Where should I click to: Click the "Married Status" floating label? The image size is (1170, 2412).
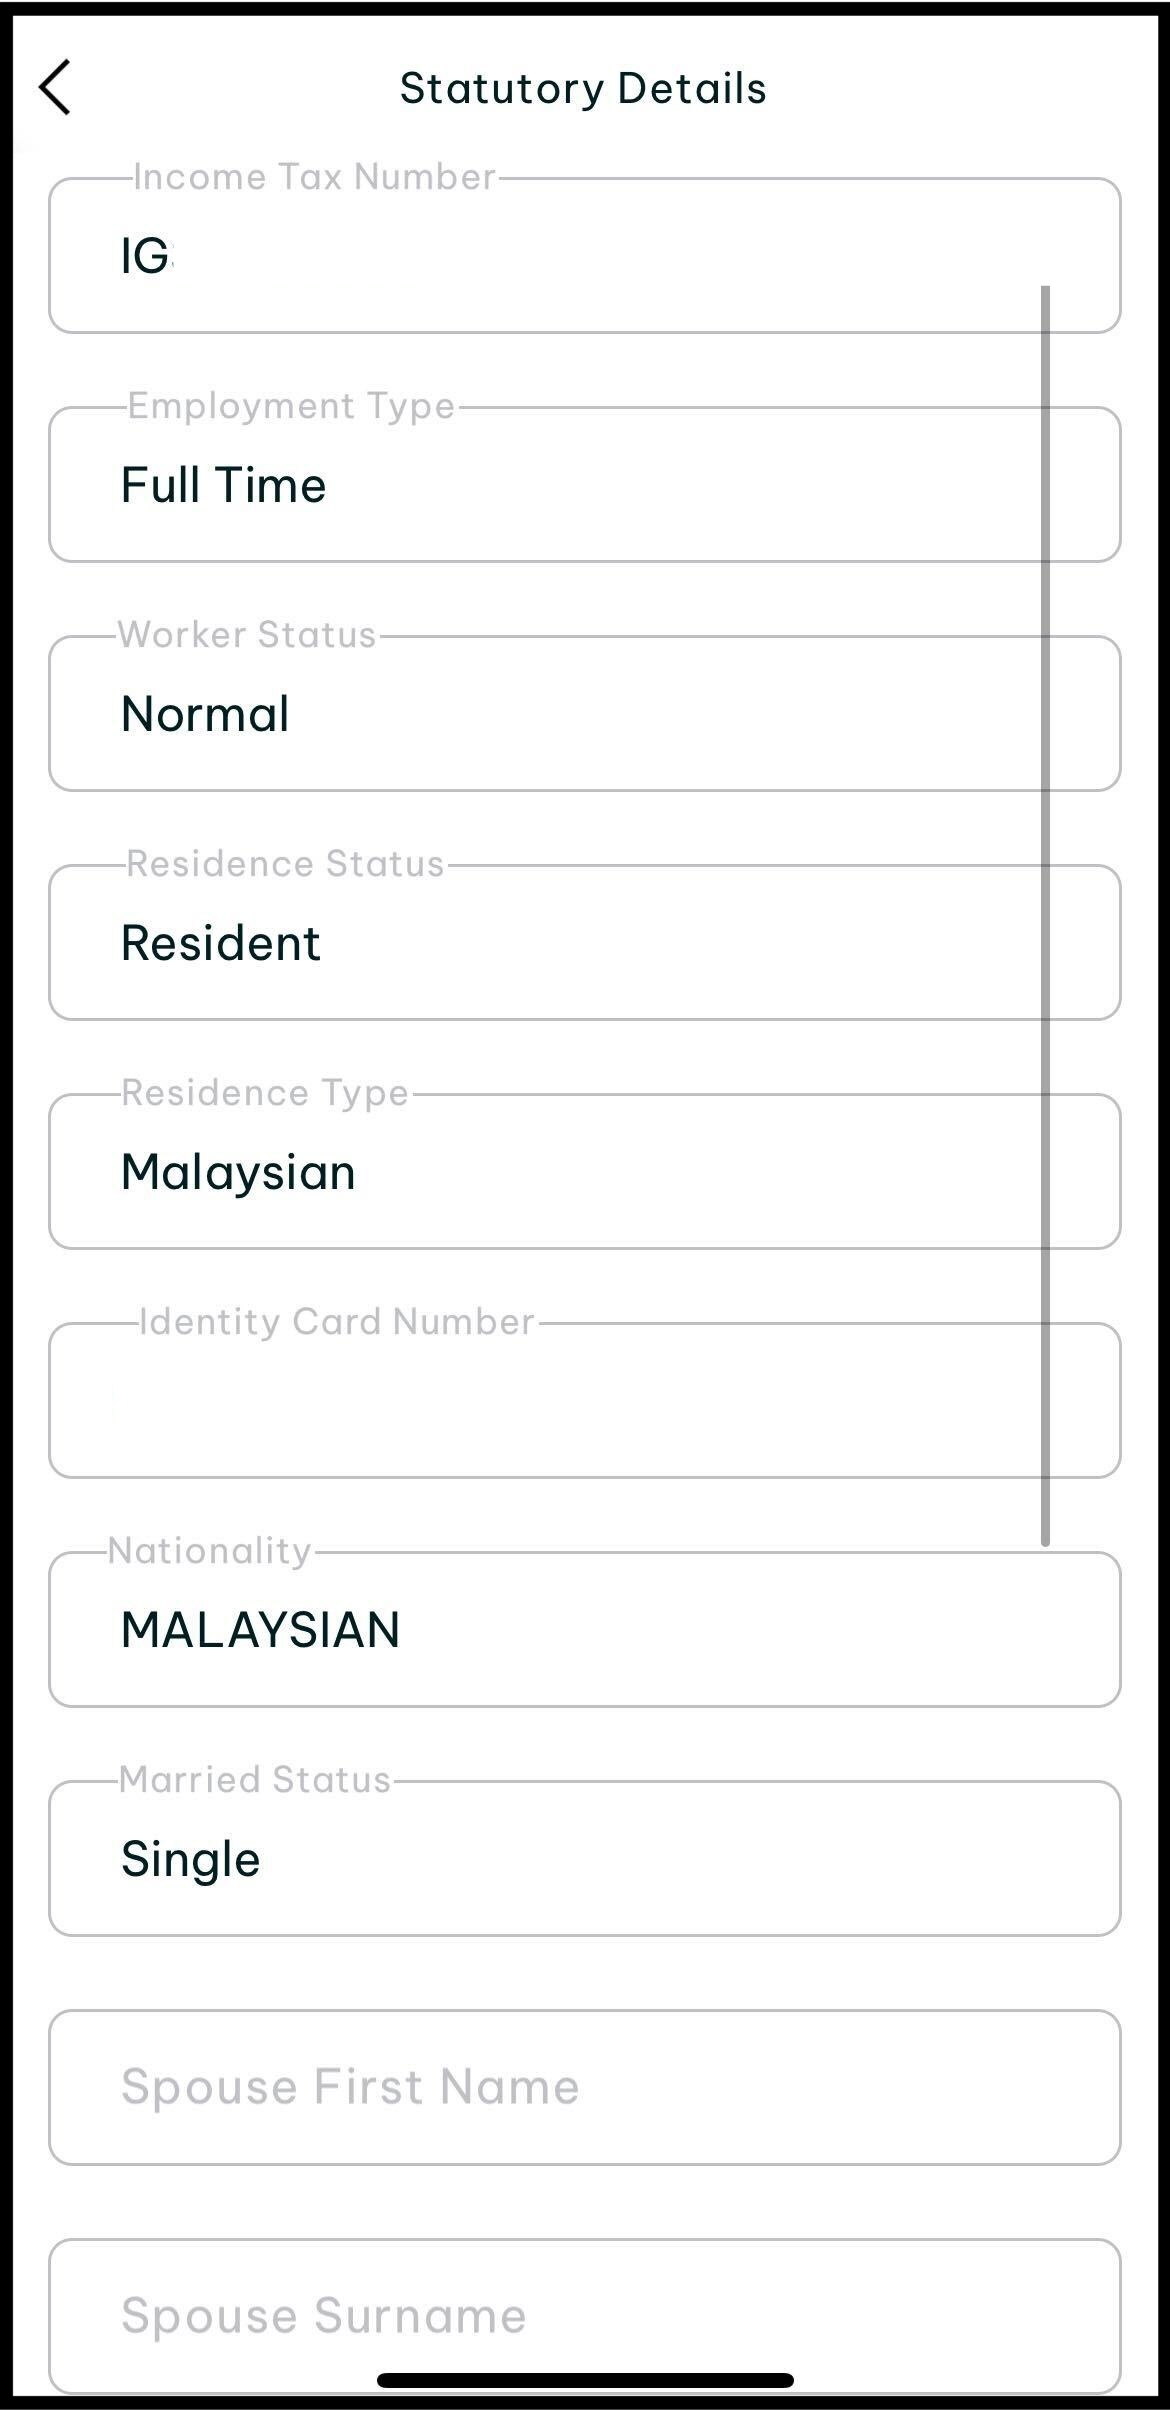coord(255,1780)
